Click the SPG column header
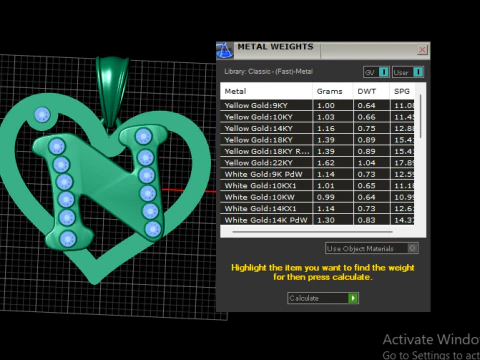The image size is (480, 360). 402,91
